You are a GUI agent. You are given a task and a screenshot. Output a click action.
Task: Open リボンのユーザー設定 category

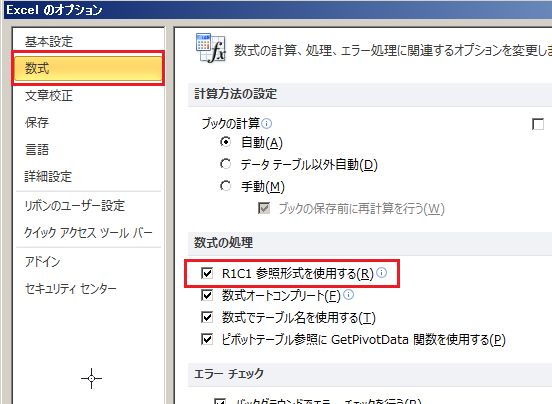[74, 206]
